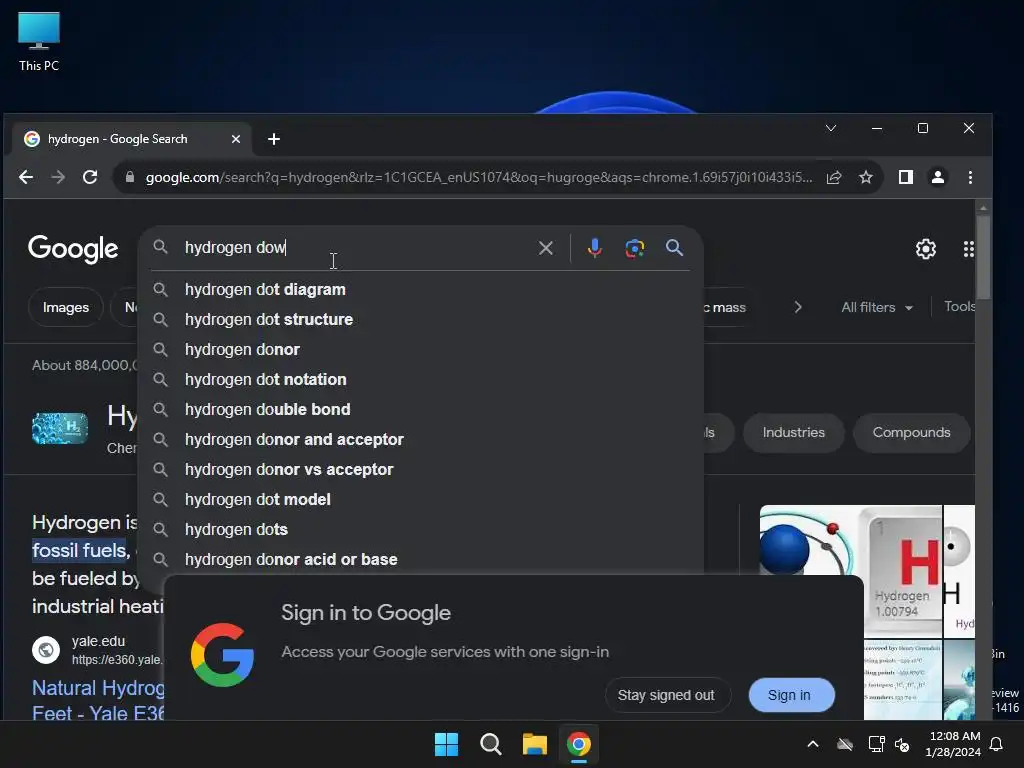Open Chrome three-dot menu
This screenshot has height=768, width=1024.
click(x=970, y=177)
